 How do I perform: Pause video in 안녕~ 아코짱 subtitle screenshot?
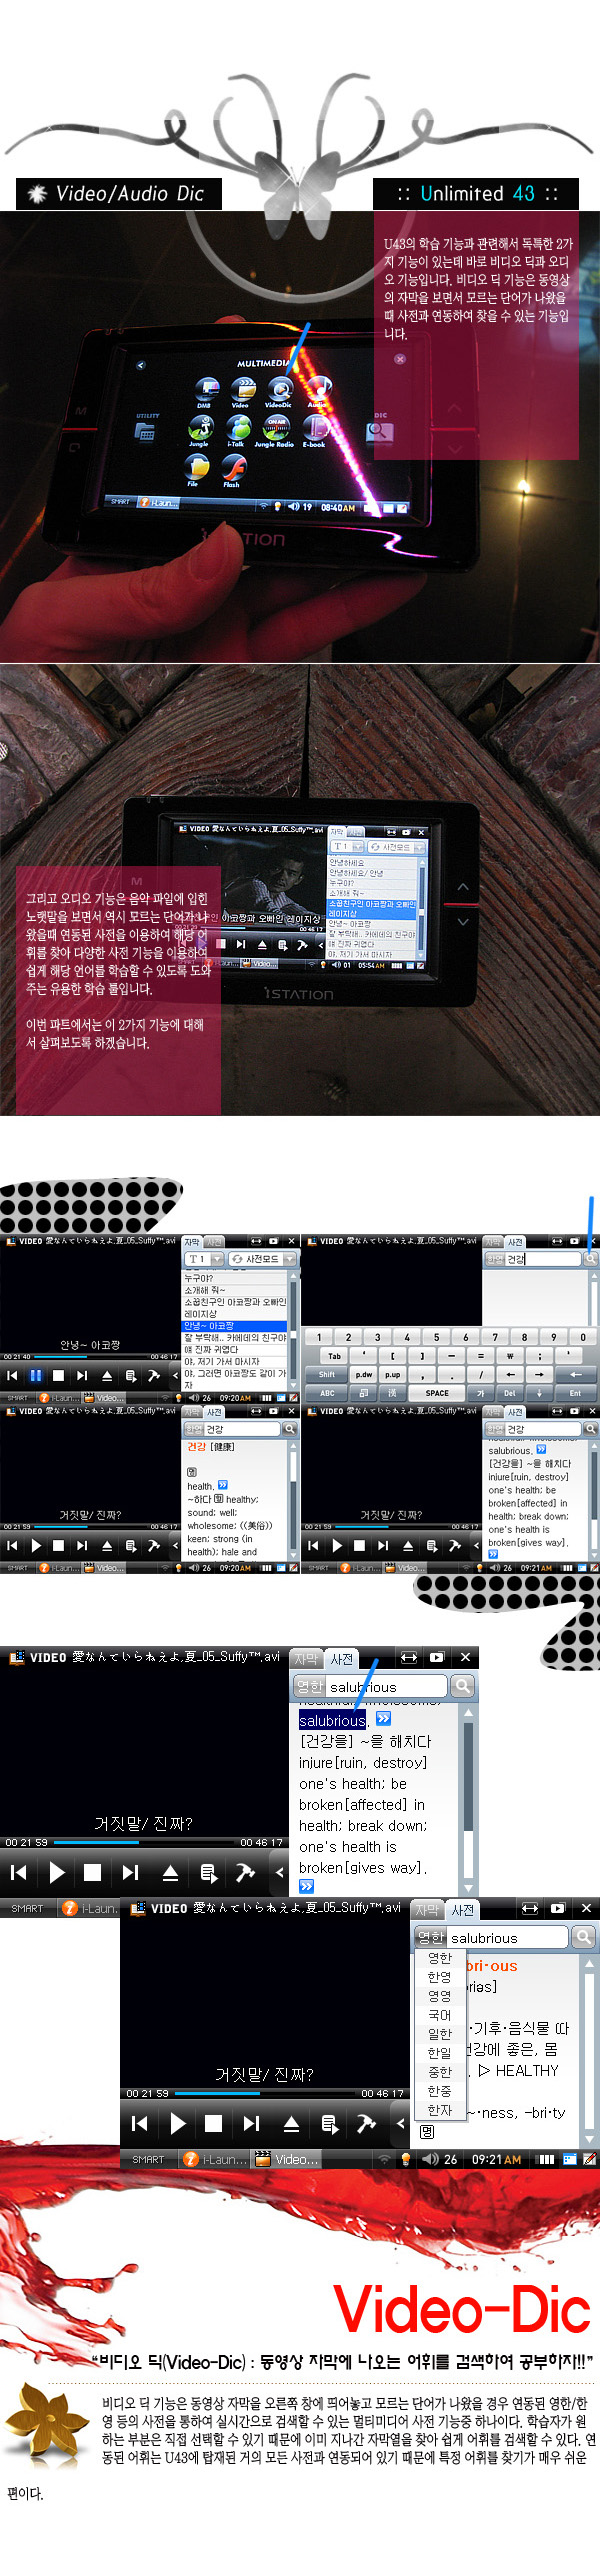(36, 1375)
